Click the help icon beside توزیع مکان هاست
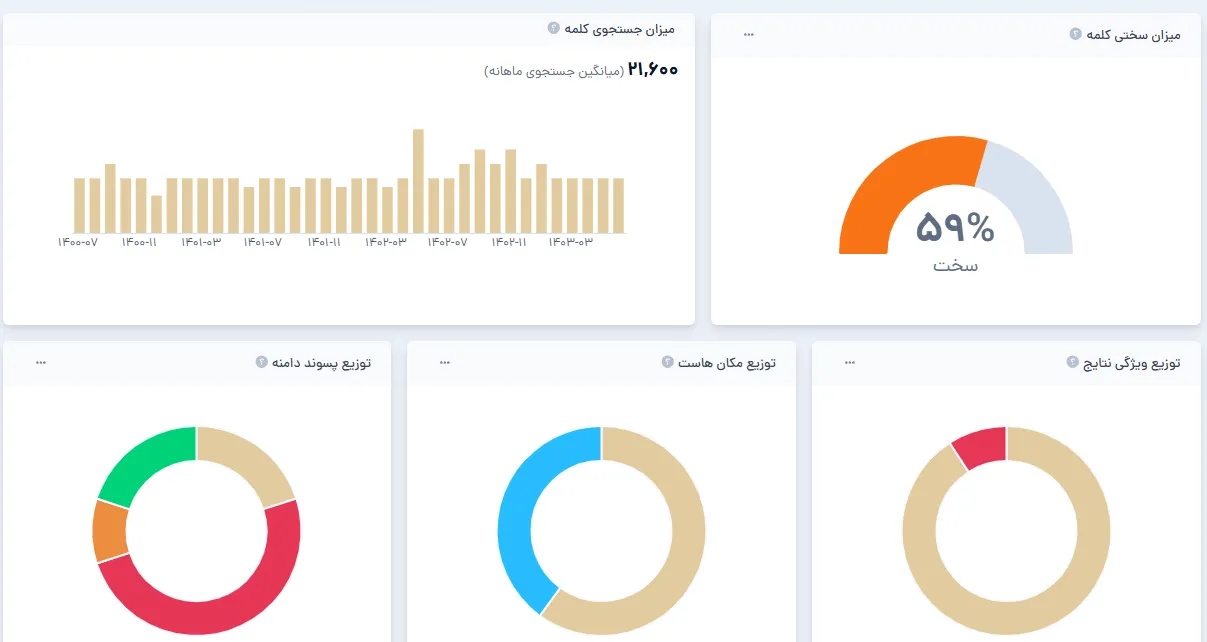The width and height of the screenshot is (1207, 642). pyautogui.click(x=667, y=362)
